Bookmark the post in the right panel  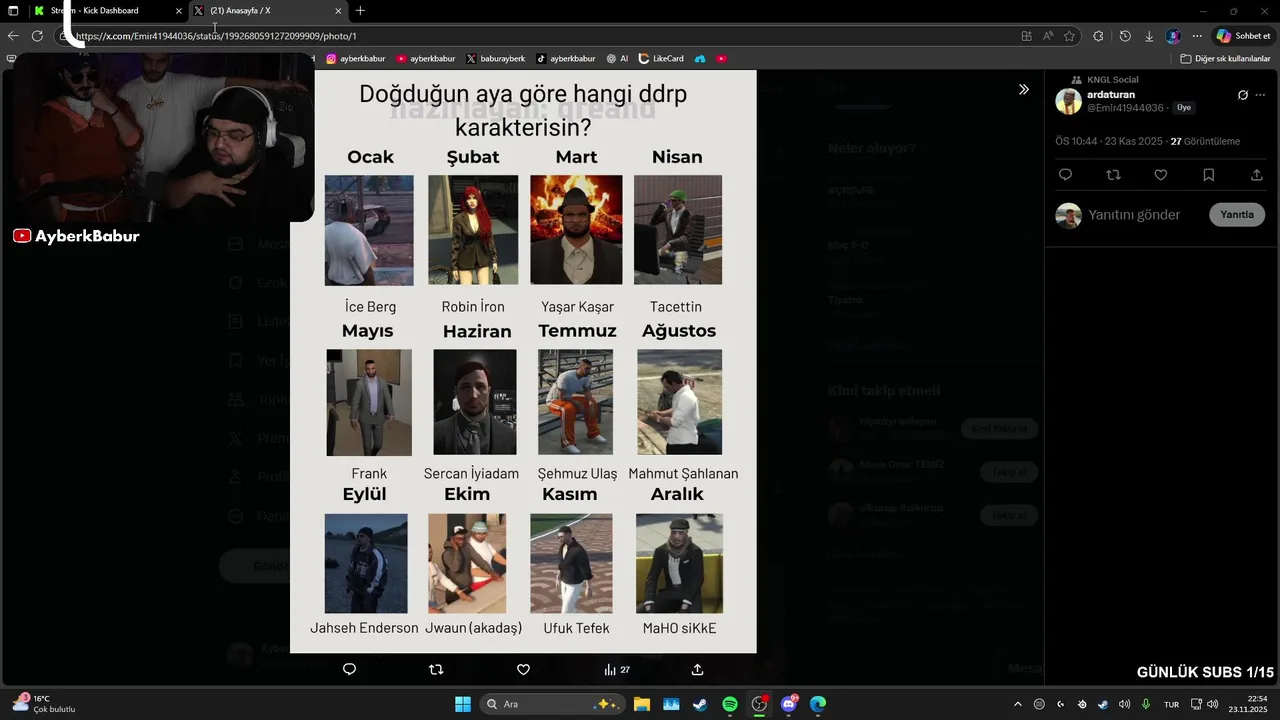(1209, 175)
